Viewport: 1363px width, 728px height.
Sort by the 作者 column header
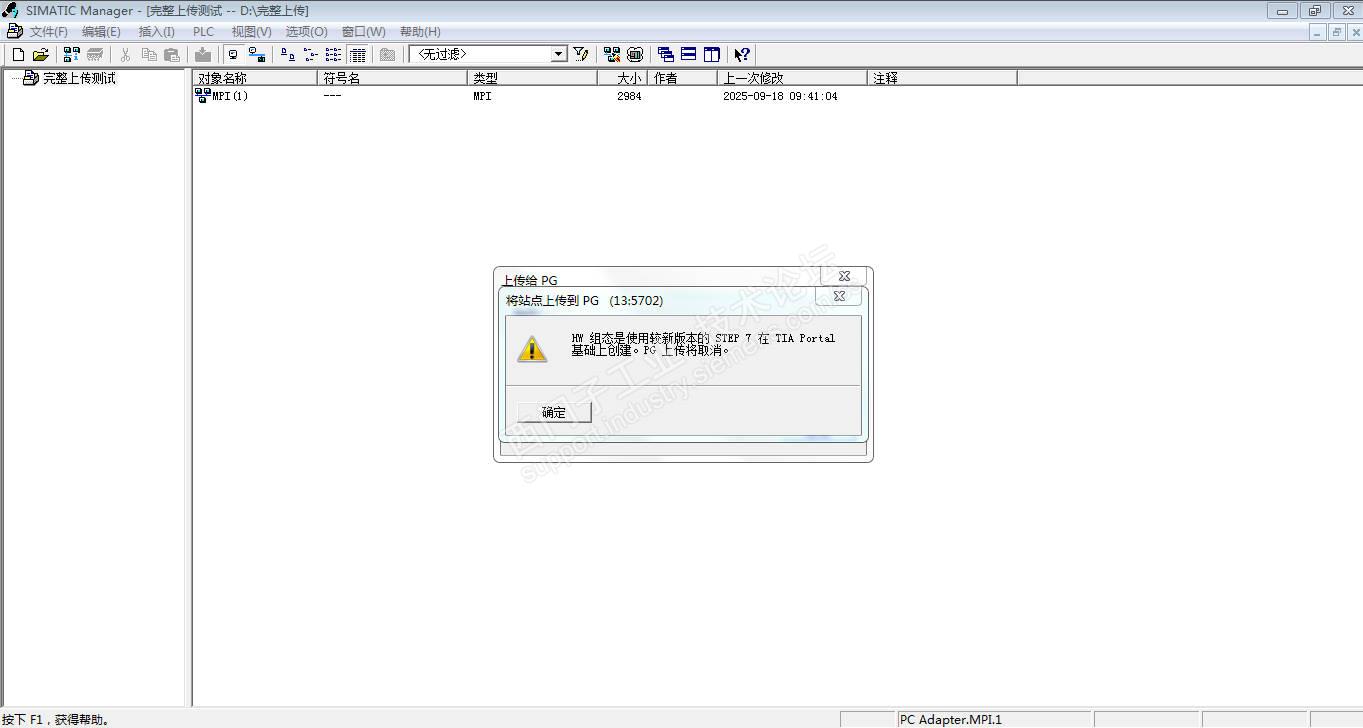(x=682, y=78)
